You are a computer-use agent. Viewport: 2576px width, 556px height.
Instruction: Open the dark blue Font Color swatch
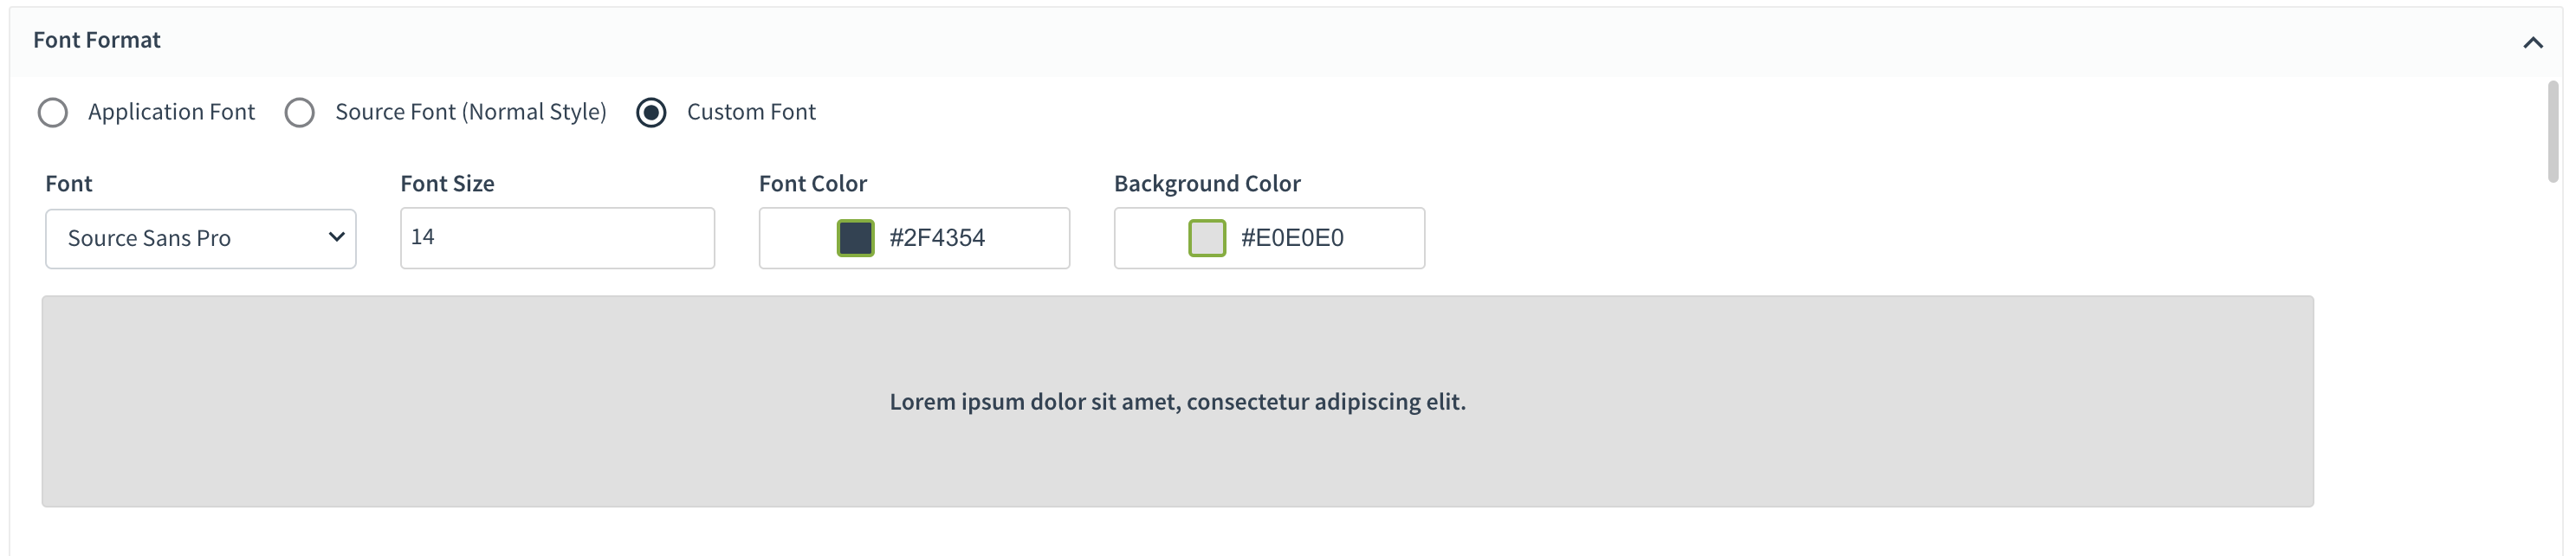point(855,238)
